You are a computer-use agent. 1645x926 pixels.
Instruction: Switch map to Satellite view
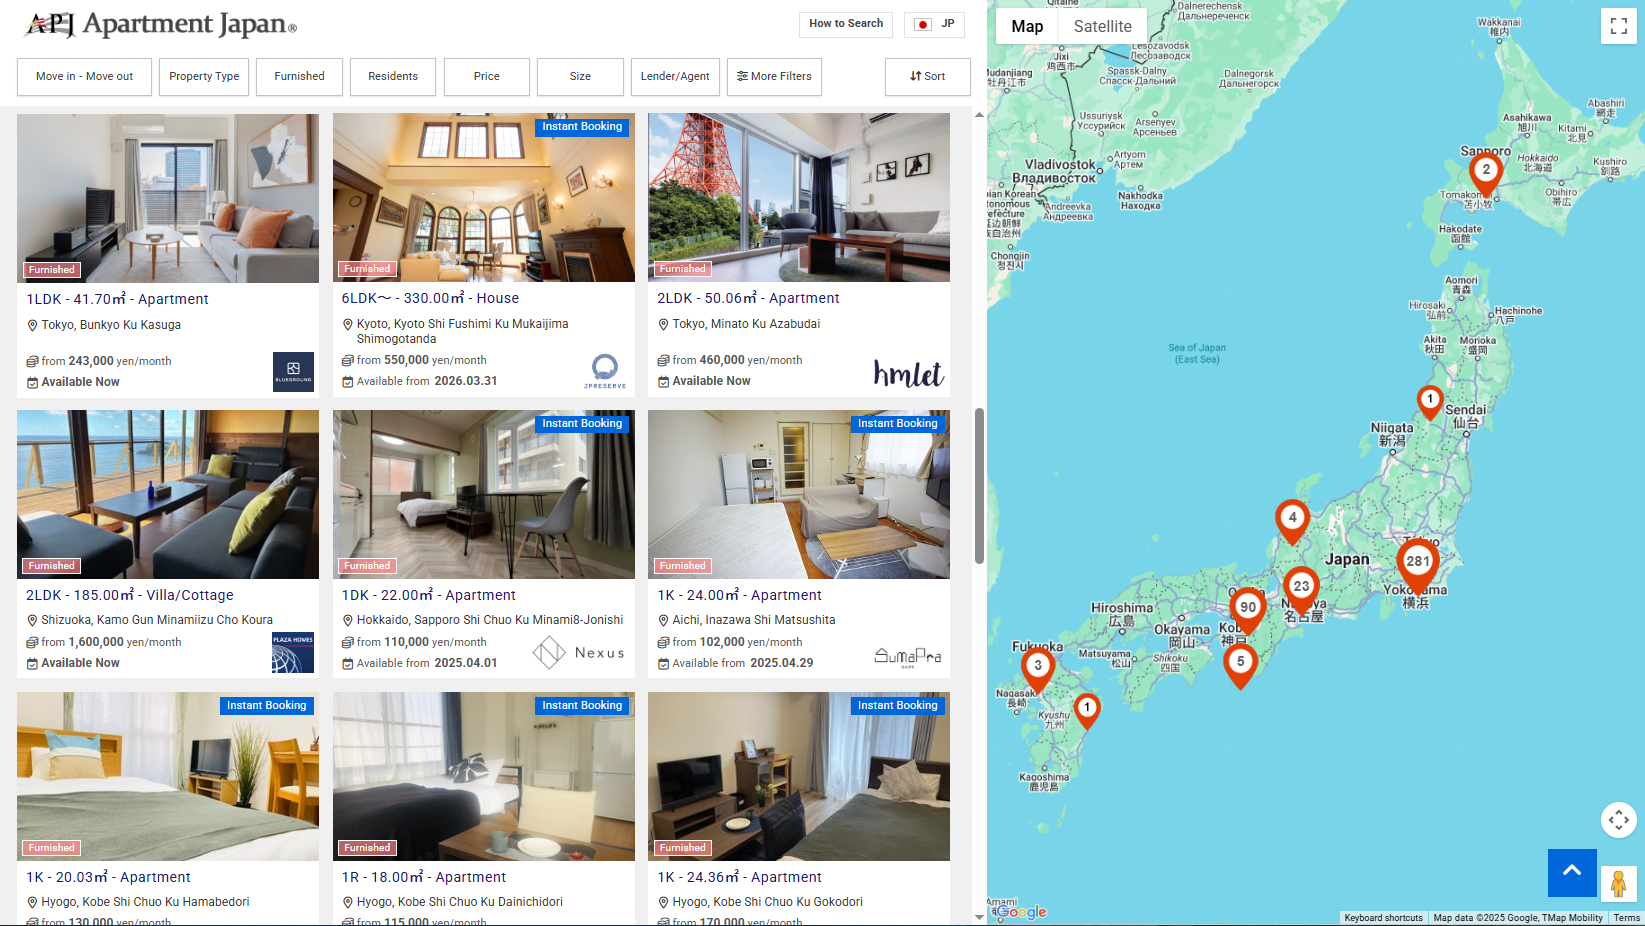(x=1103, y=27)
